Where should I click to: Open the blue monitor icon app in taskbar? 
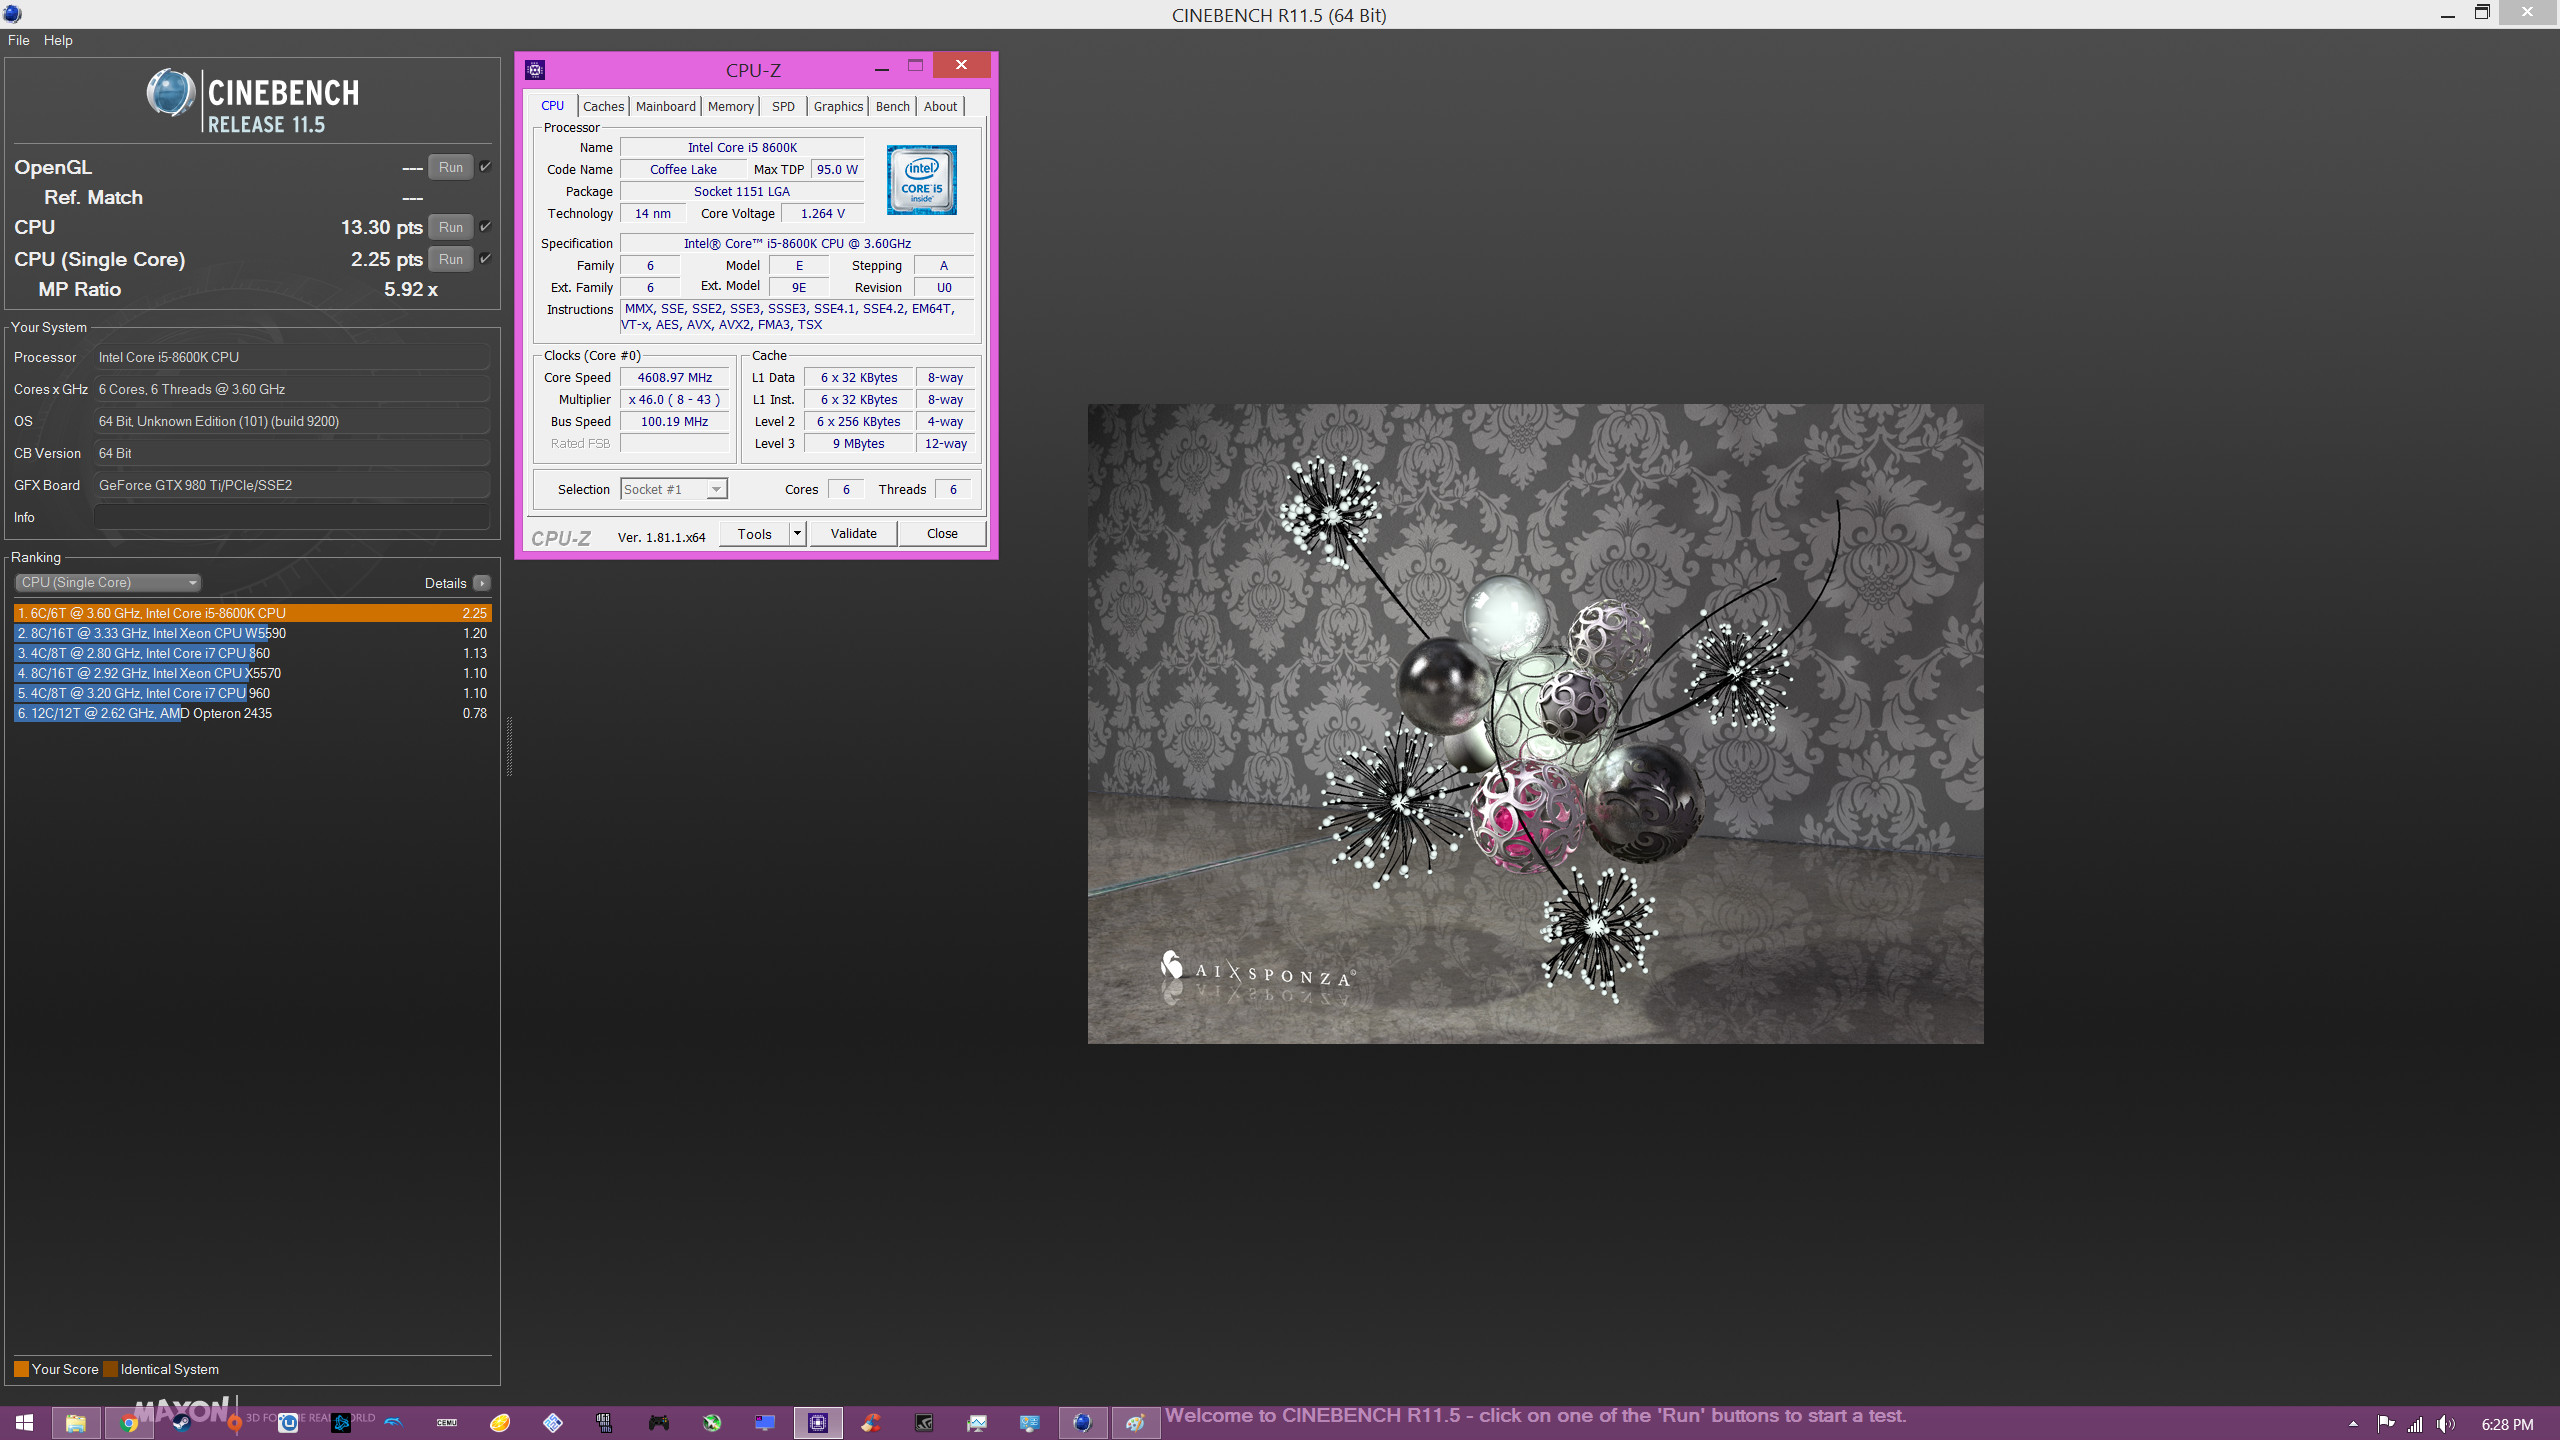pos(765,1423)
